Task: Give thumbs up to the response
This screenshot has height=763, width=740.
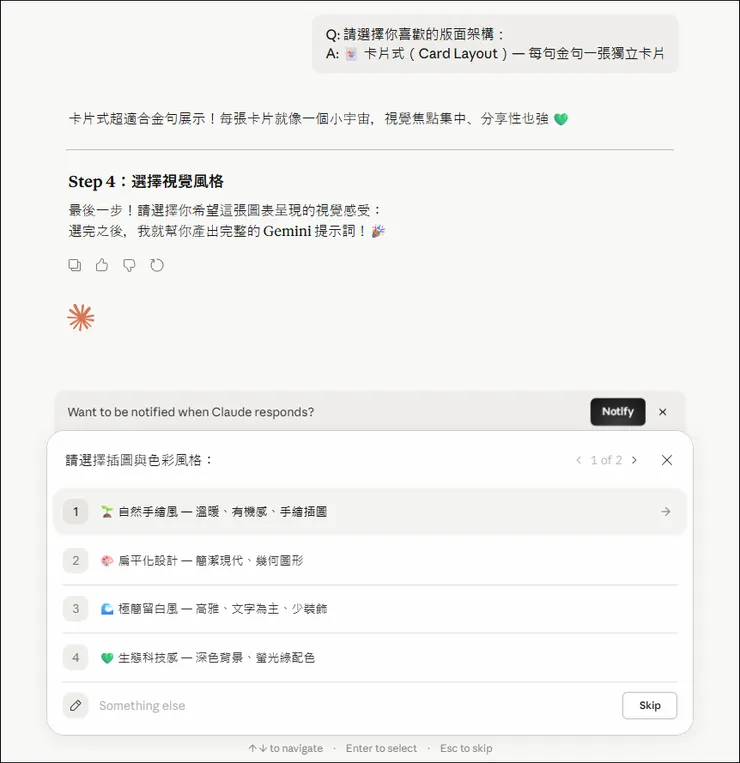Action: 102,265
